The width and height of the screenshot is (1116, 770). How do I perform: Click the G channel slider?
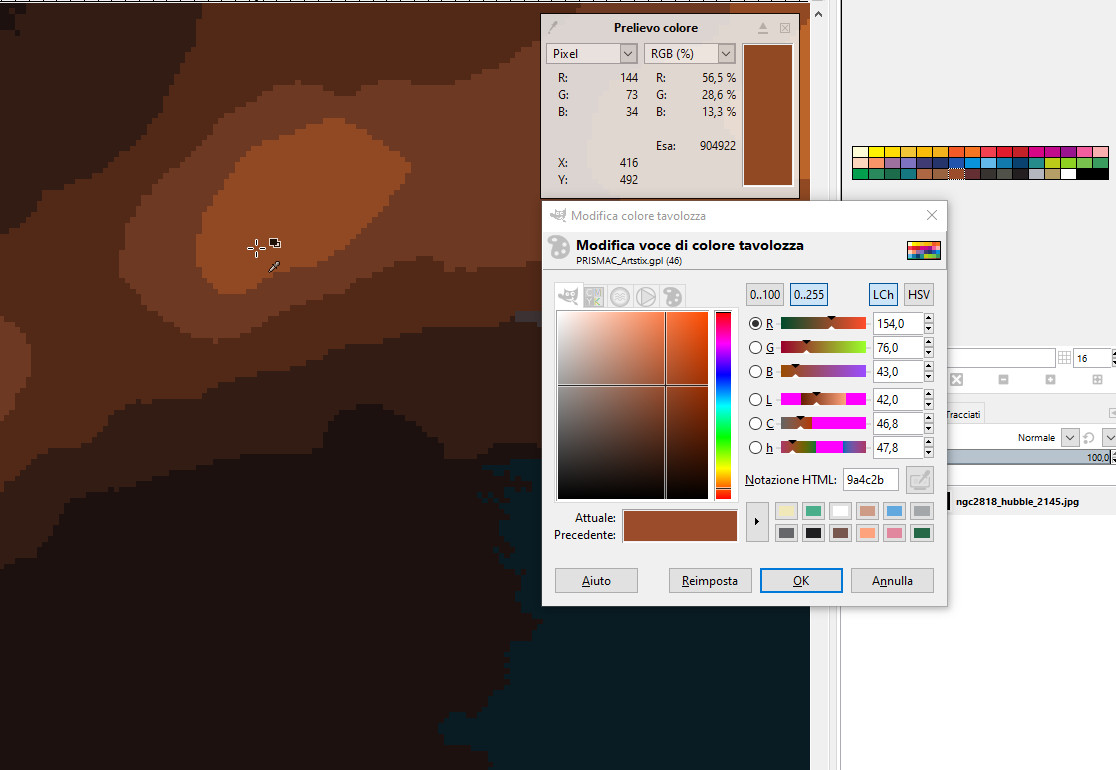tap(823, 347)
